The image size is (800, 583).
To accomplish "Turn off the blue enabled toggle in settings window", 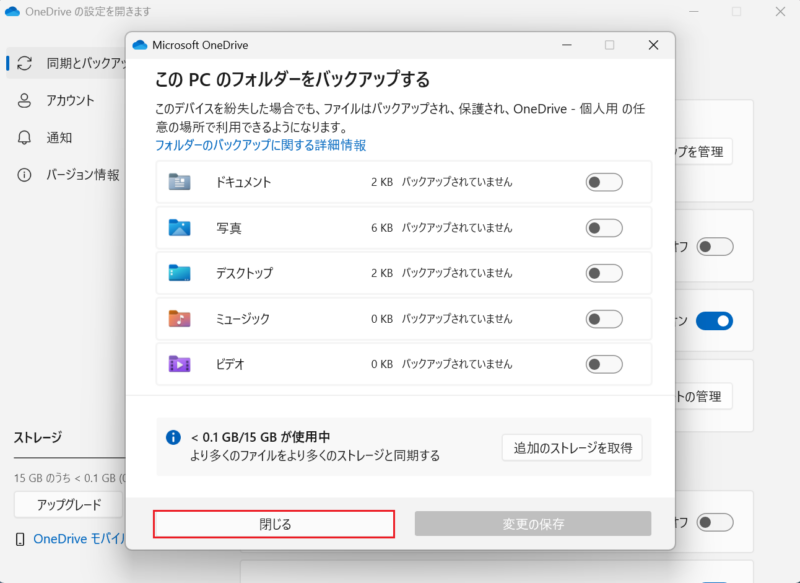I will (x=715, y=321).
